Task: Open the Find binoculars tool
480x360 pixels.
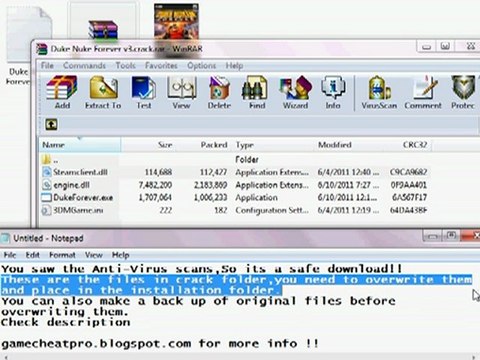Action: (x=256, y=88)
